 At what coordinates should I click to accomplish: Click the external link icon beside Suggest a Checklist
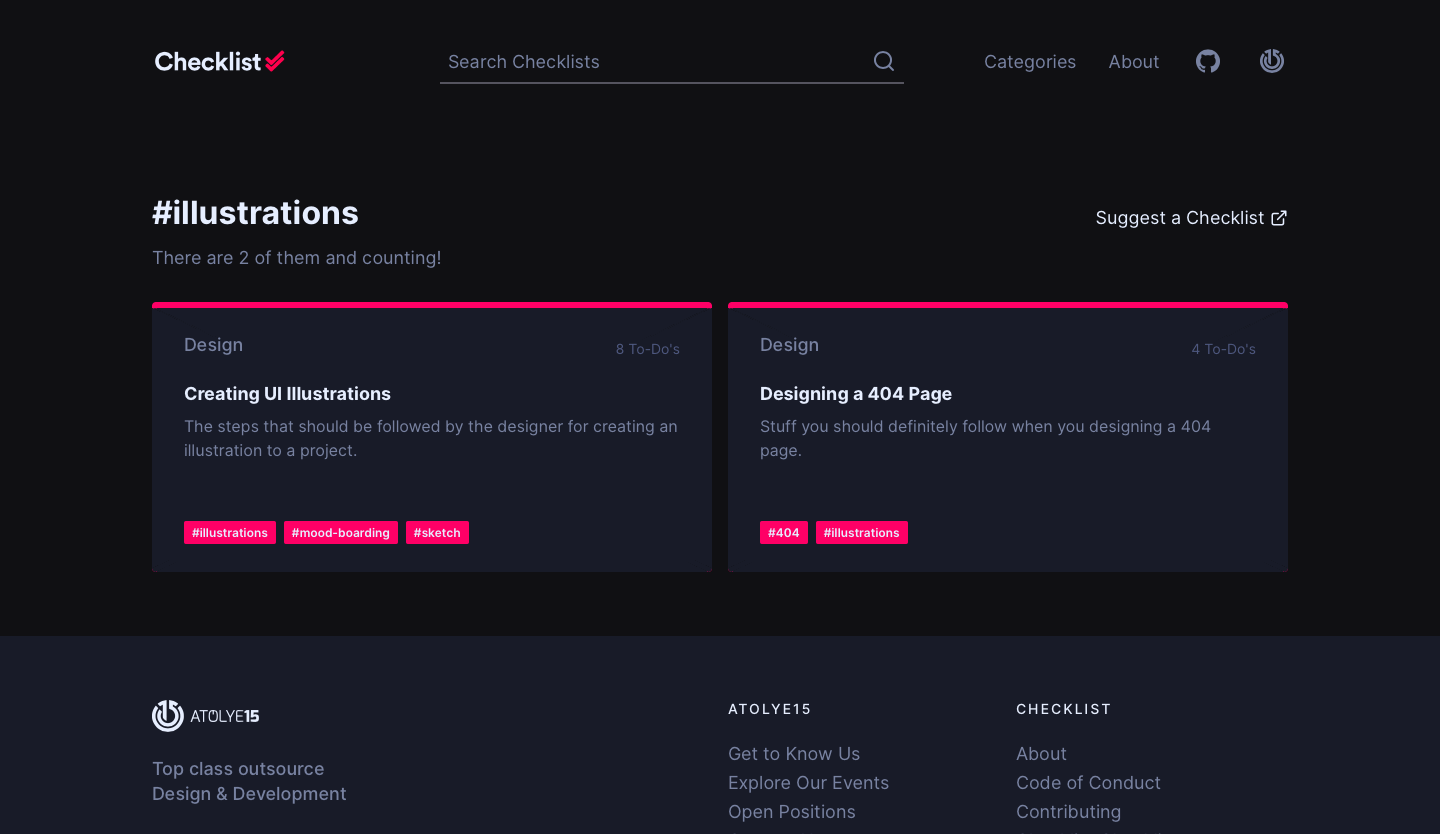(1279, 218)
